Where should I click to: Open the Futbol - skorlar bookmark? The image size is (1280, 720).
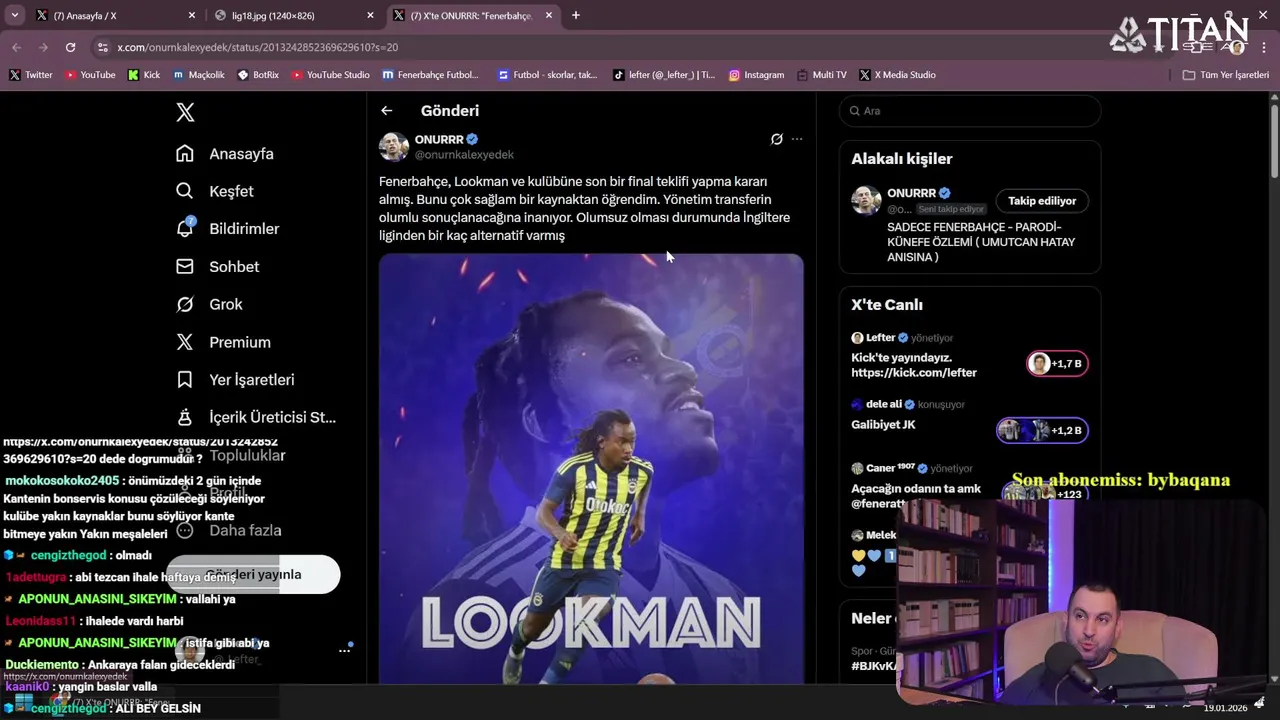(x=547, y=75)
